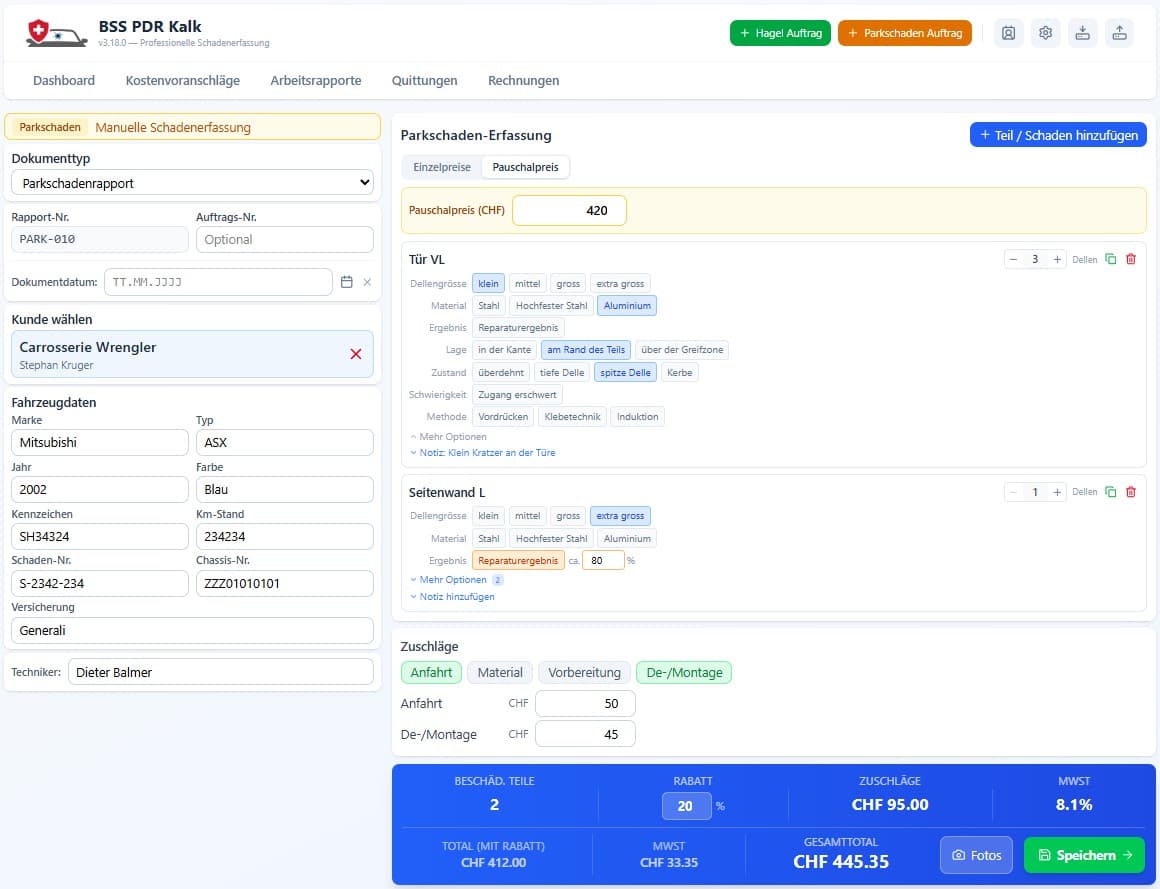Open the contacts icon in the header
Screen dimensions: 1160x889
pyautogui.click(x=1008, y=33)
